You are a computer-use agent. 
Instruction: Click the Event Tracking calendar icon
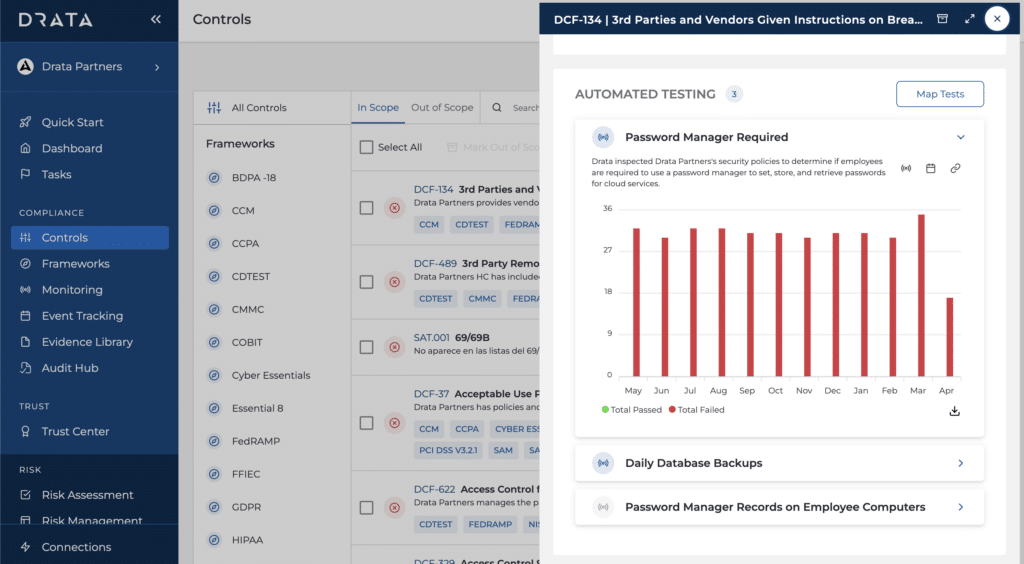[25, 316]
